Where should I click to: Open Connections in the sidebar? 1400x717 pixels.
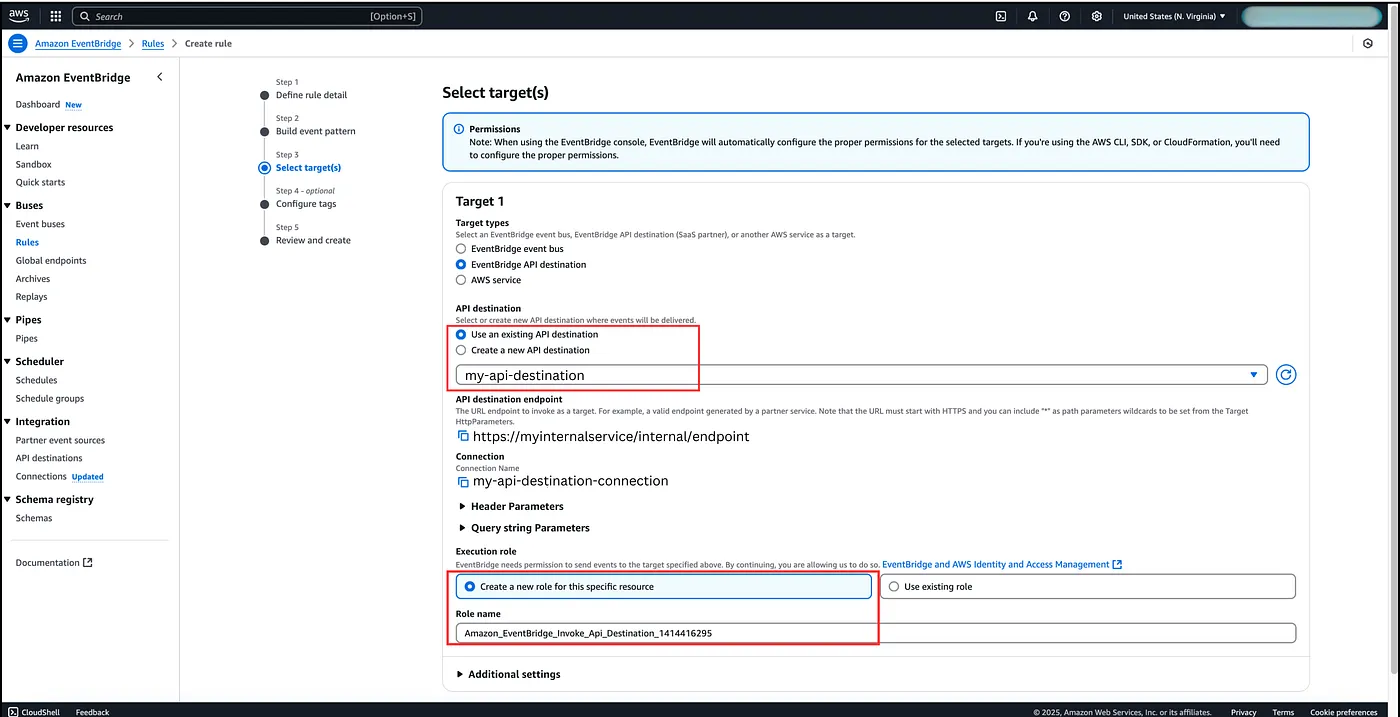(41, 476)
